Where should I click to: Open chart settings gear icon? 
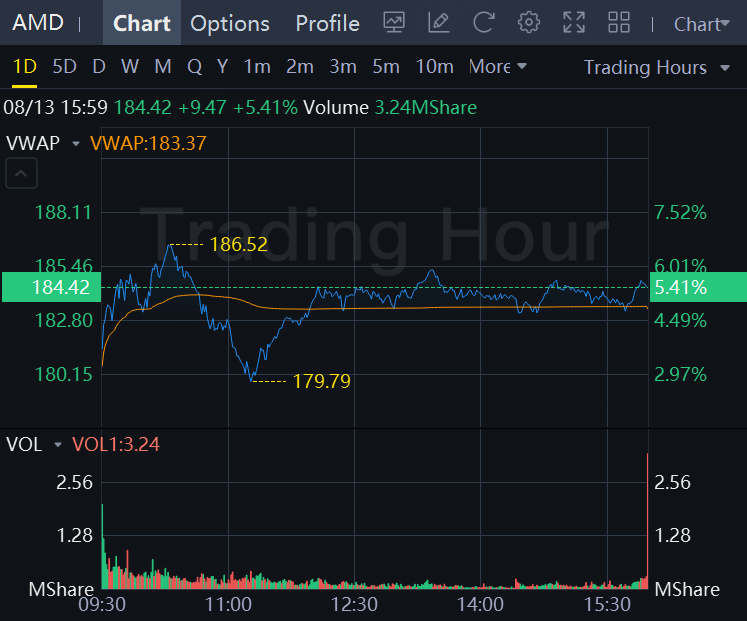[x=529, y=22]
